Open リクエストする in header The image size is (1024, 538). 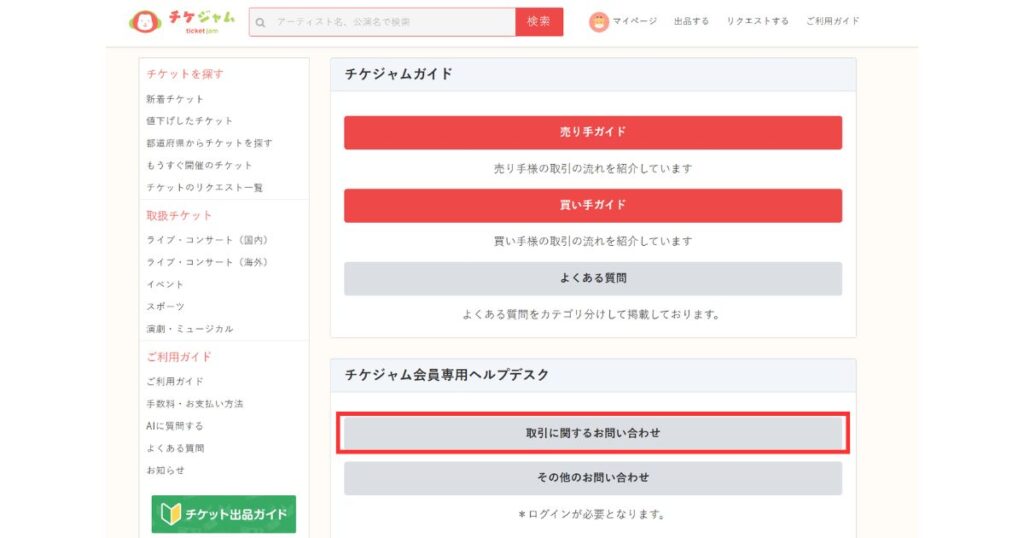click(758, 22)
